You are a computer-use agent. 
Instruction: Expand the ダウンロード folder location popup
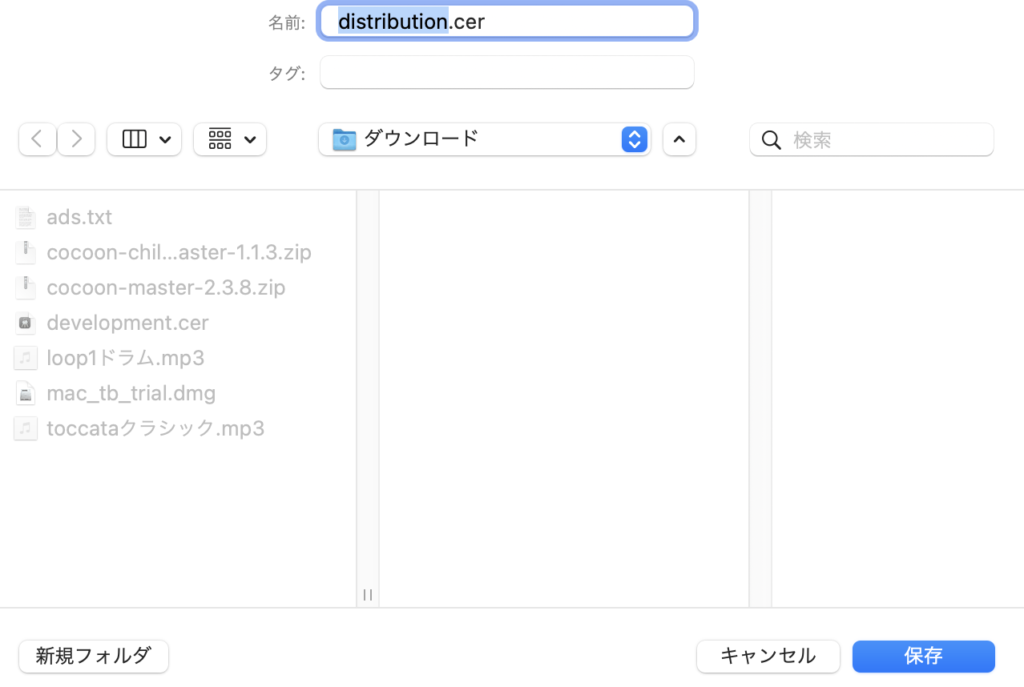484,140
